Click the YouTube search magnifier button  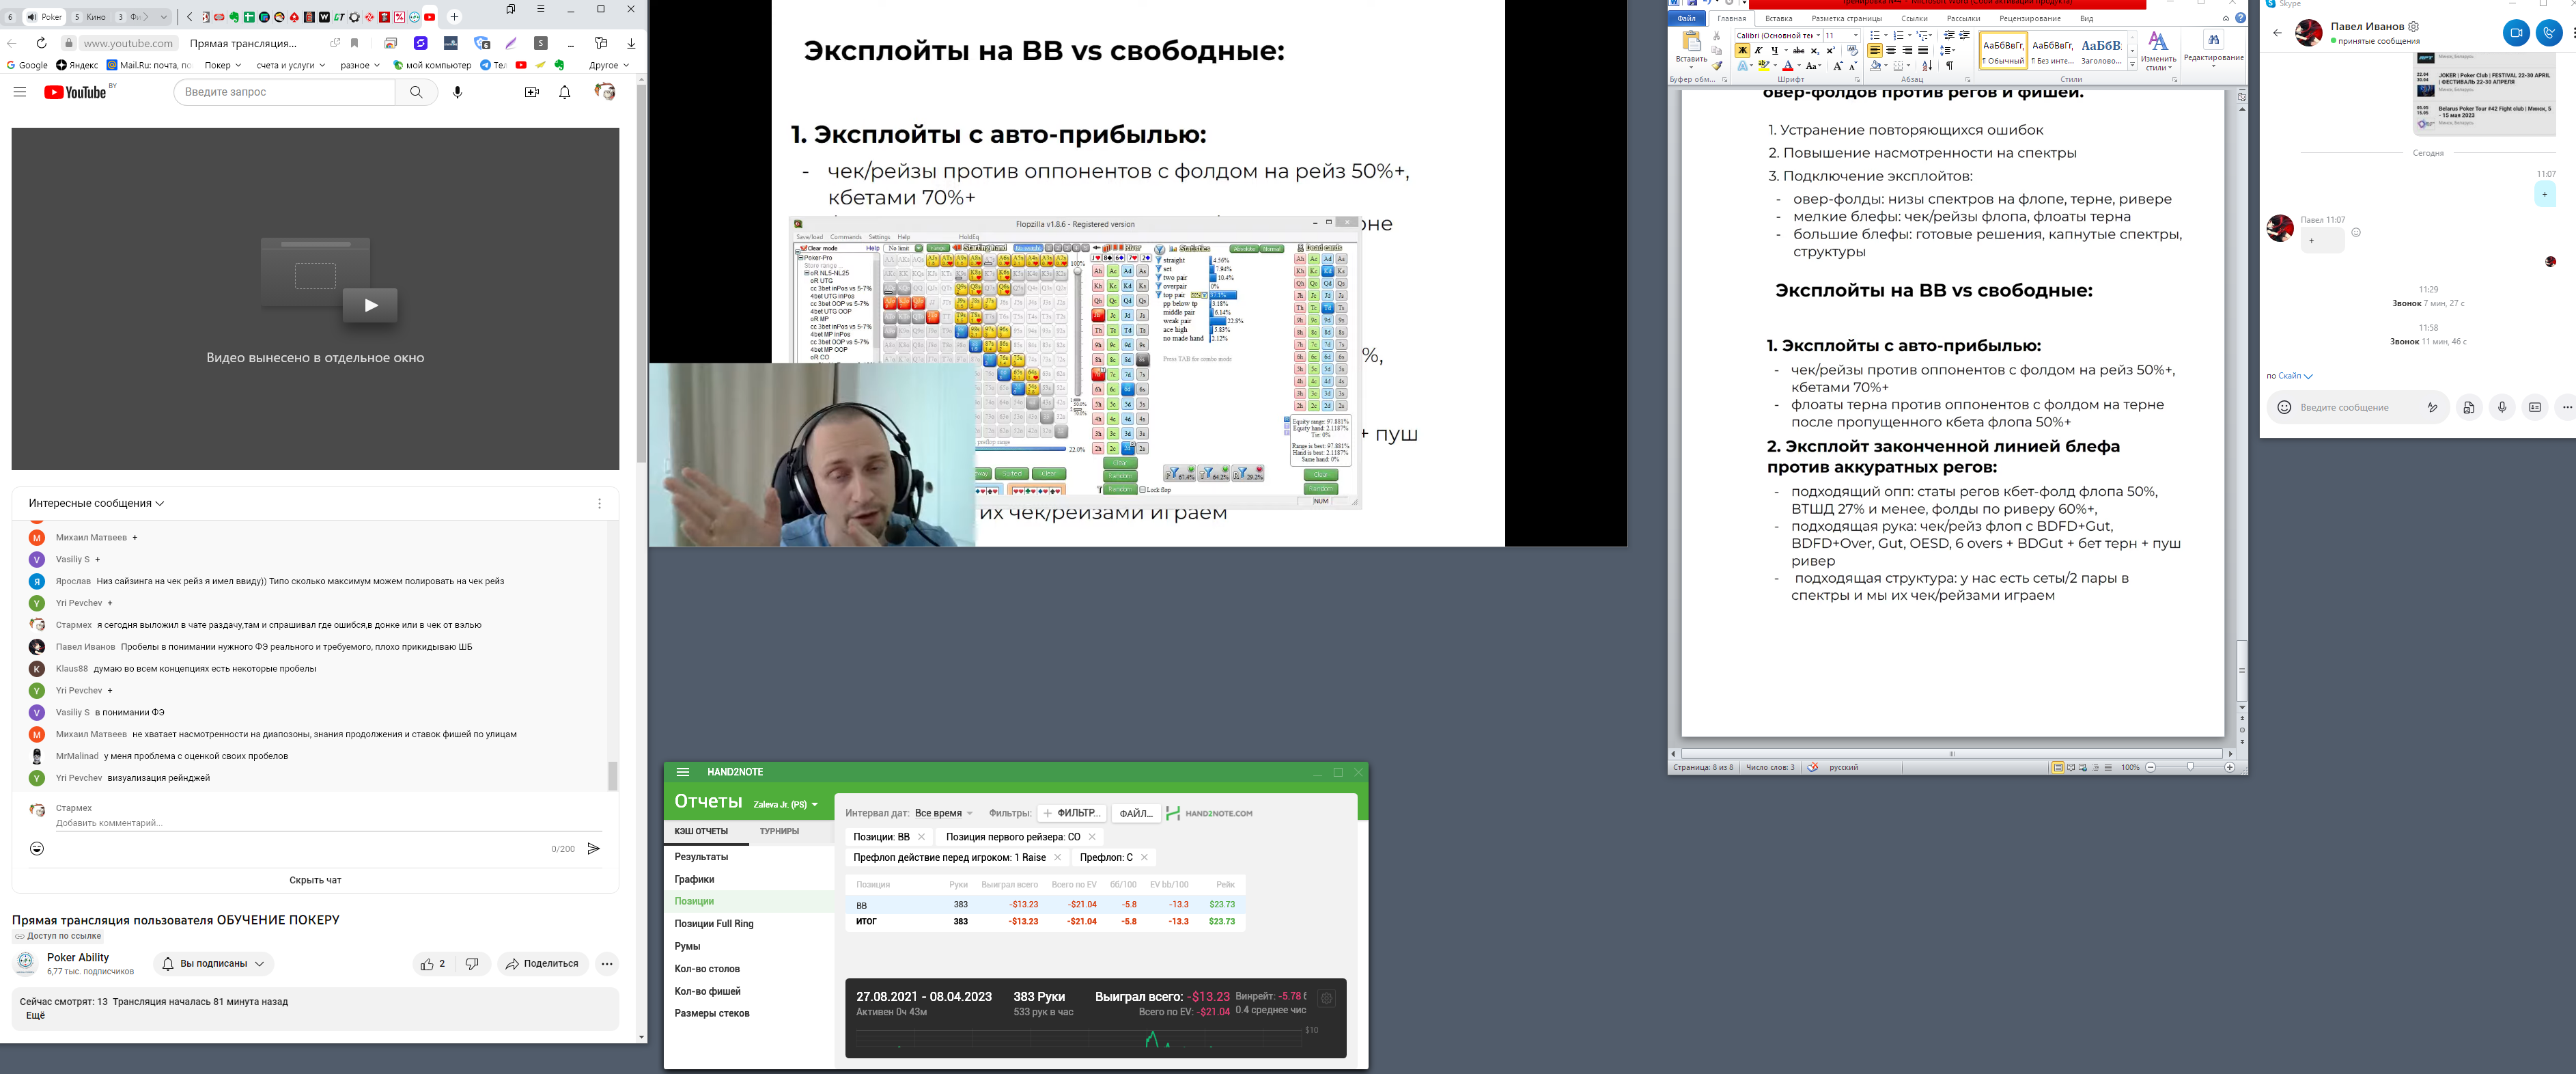pyautogui.click(x=416, y=92)
